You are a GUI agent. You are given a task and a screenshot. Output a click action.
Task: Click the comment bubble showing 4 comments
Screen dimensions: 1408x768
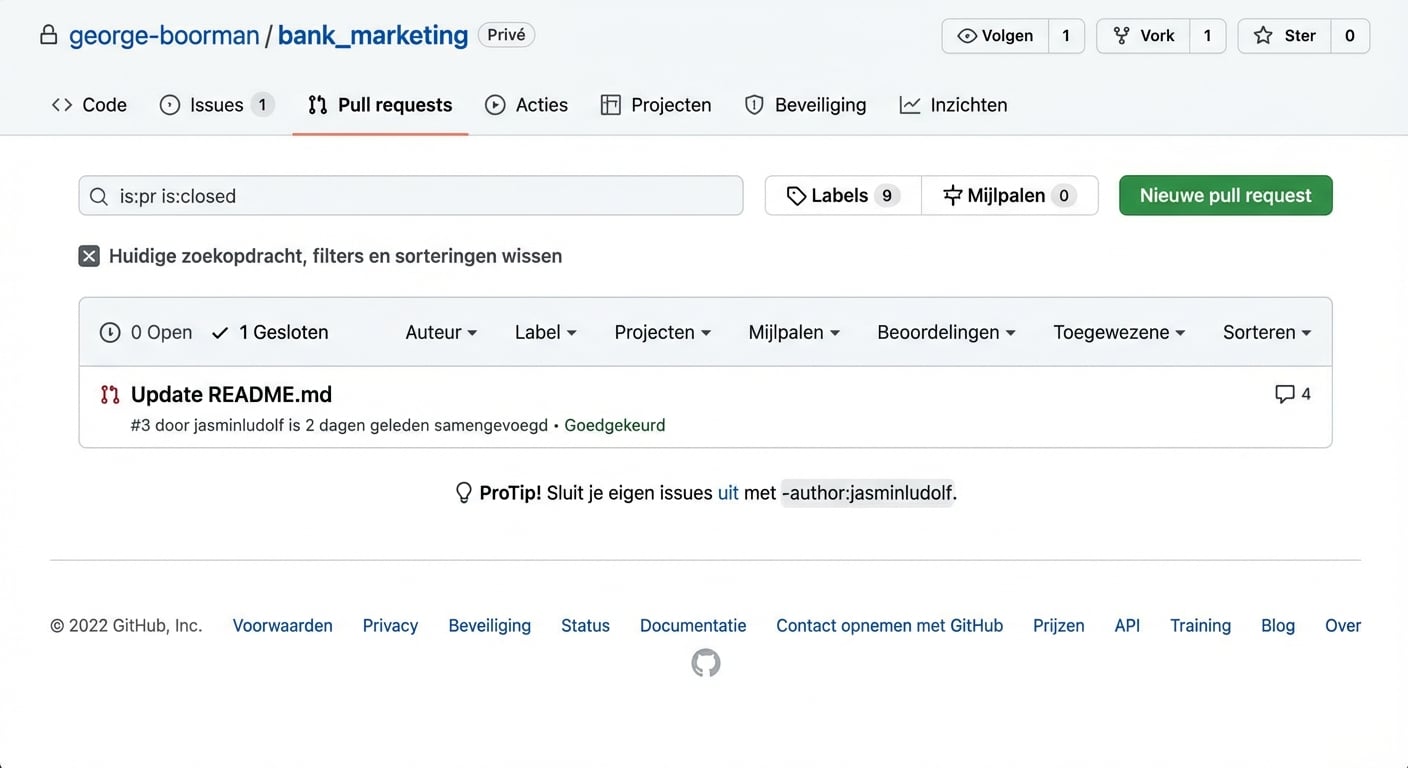[x=1292, y=393]
